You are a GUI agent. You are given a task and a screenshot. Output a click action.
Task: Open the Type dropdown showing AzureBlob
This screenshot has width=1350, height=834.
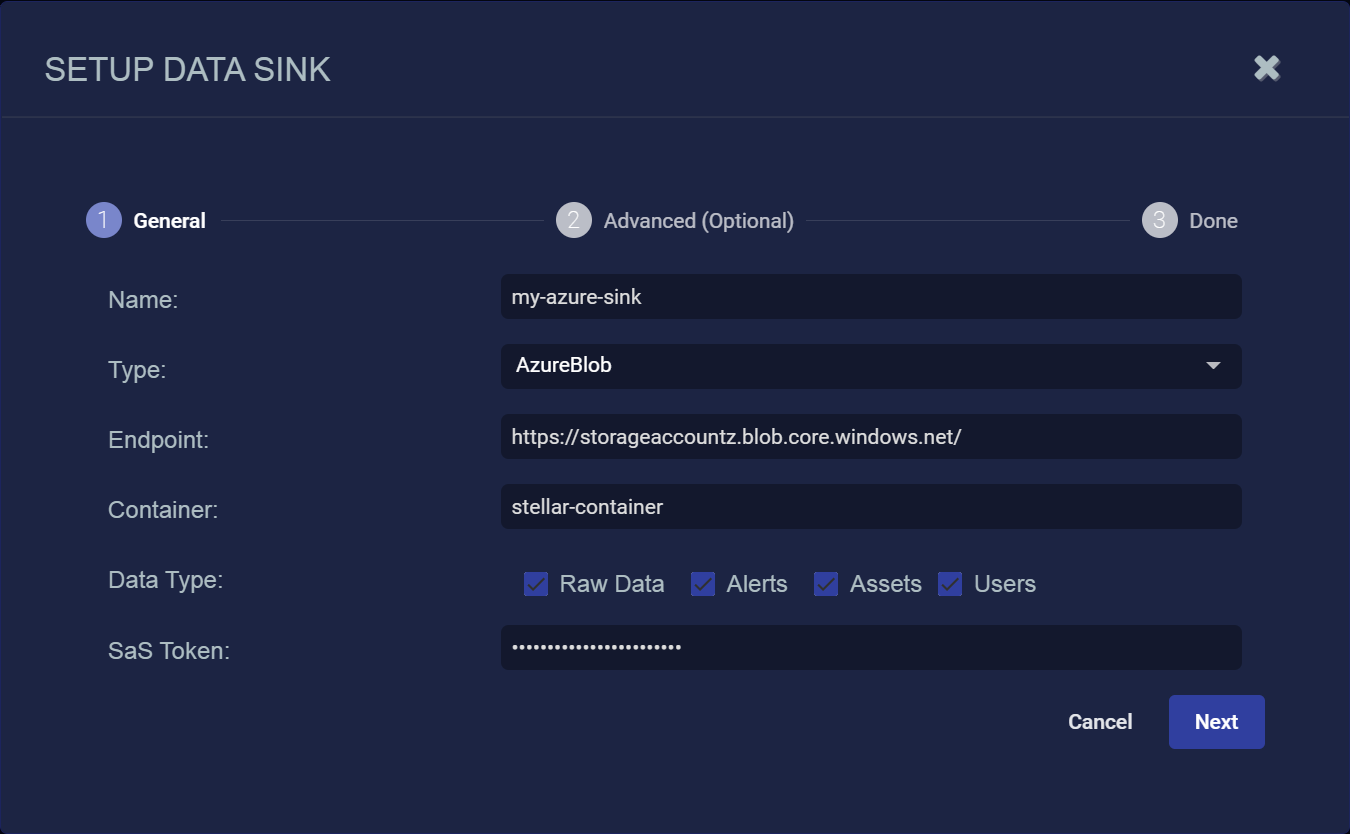click(x=871, y=366)
